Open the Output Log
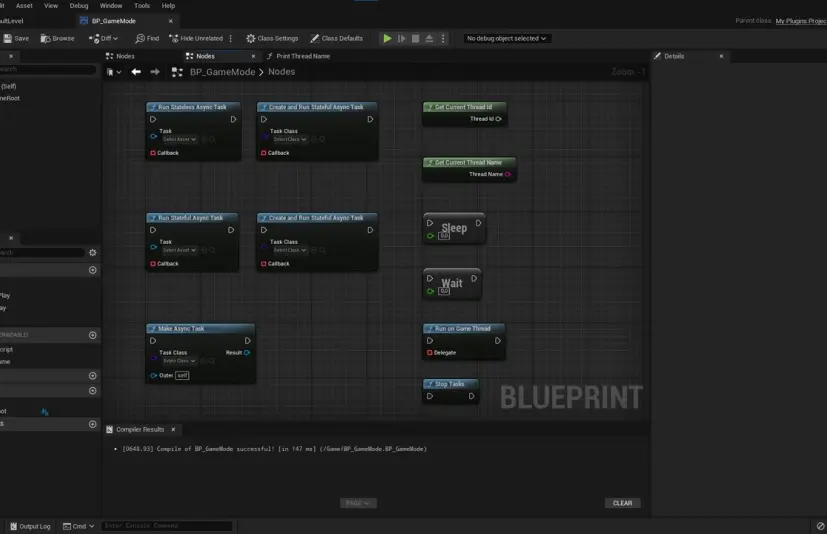827x534 pixels. point(30,526)
